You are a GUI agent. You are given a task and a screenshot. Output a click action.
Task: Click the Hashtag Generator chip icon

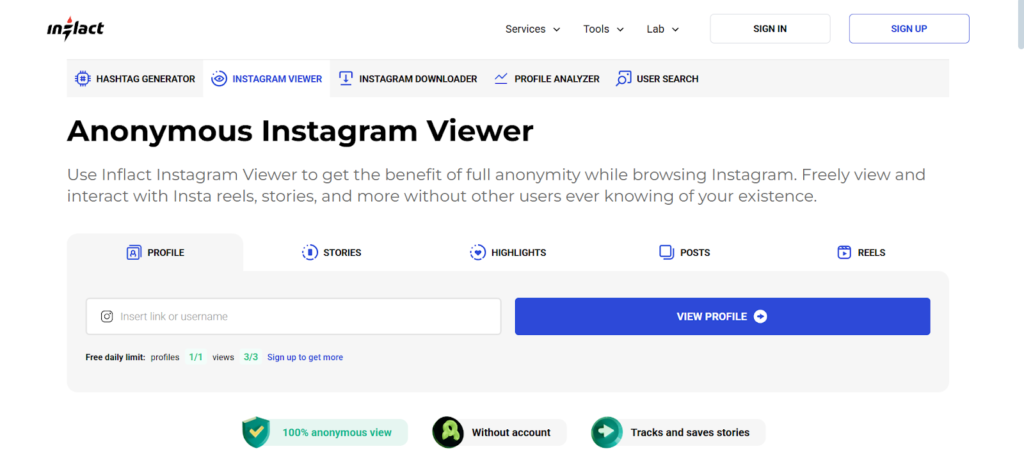click(x=83, y=78)
